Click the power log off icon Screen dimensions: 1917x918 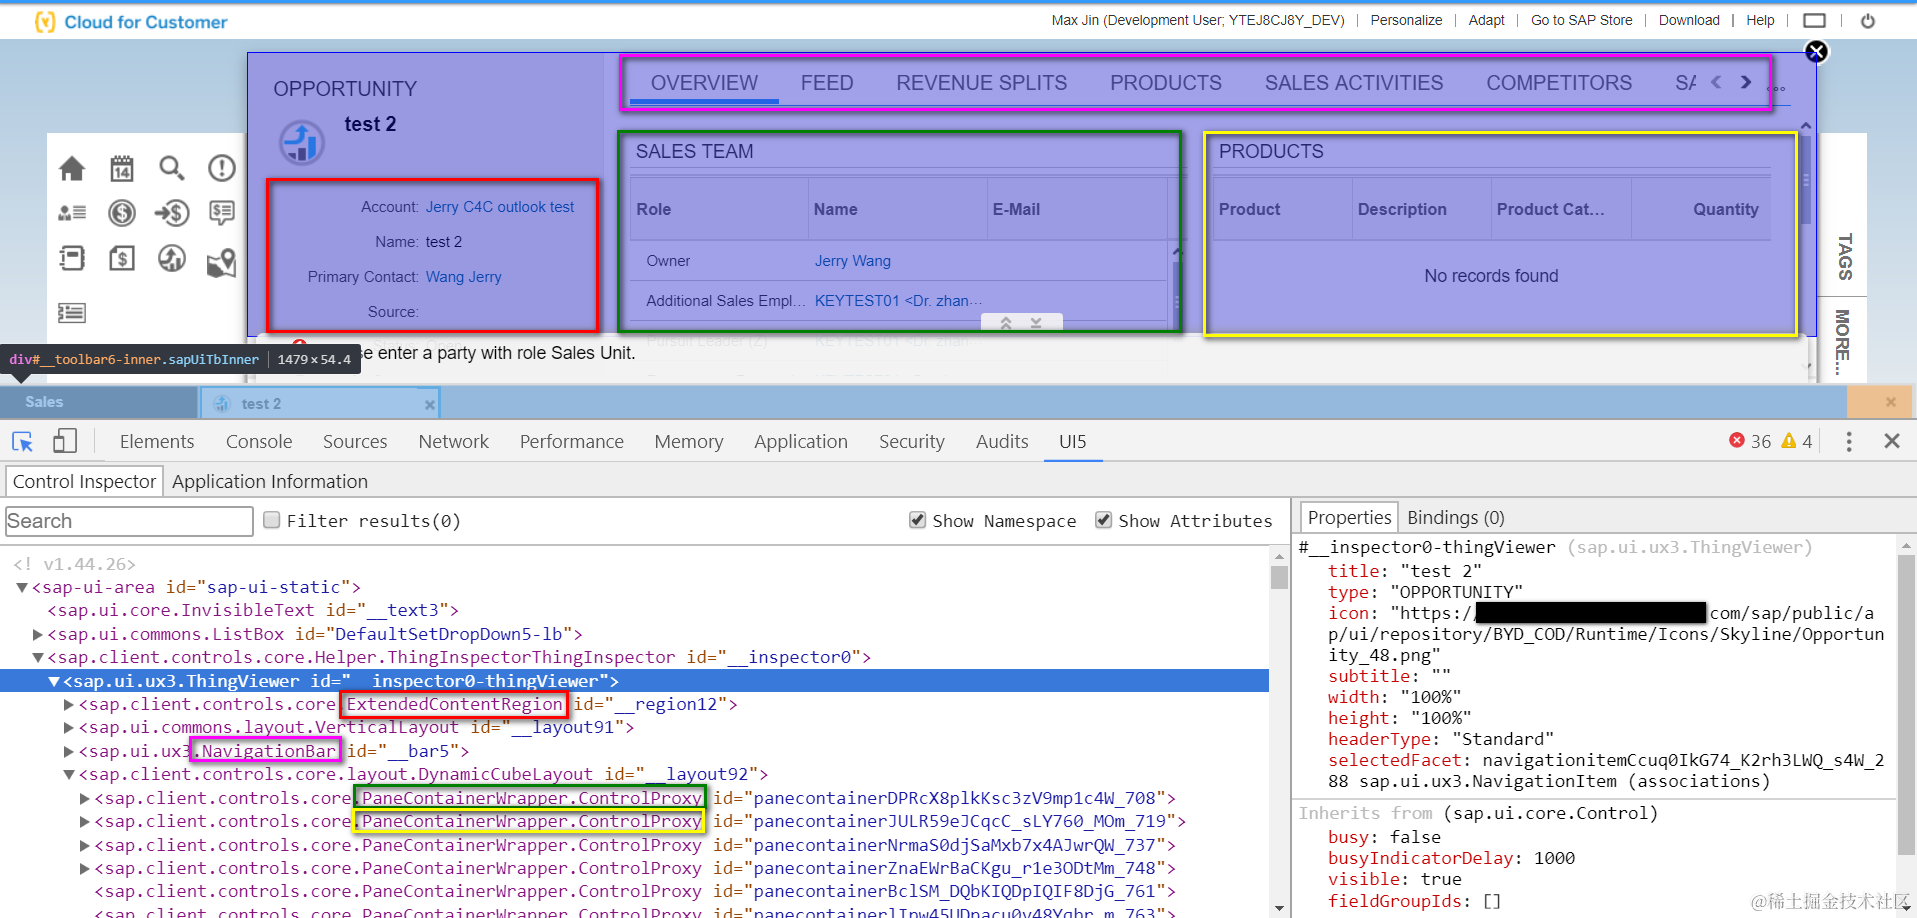coord(1868,21)
